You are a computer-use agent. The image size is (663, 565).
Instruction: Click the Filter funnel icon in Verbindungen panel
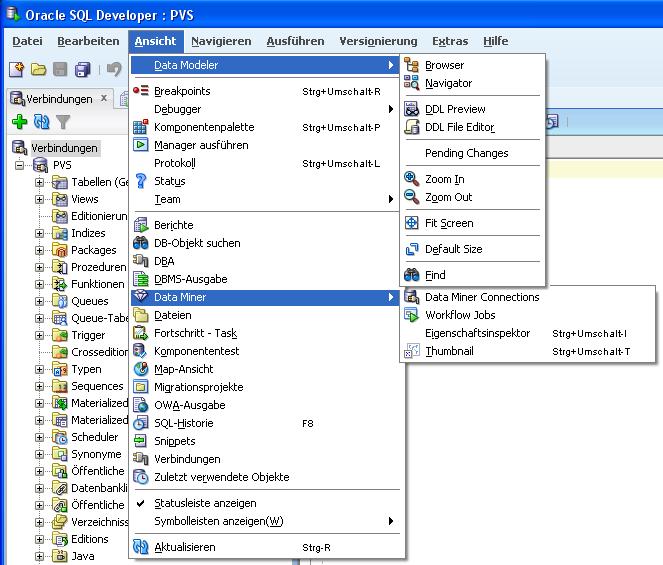click(63, 122)
